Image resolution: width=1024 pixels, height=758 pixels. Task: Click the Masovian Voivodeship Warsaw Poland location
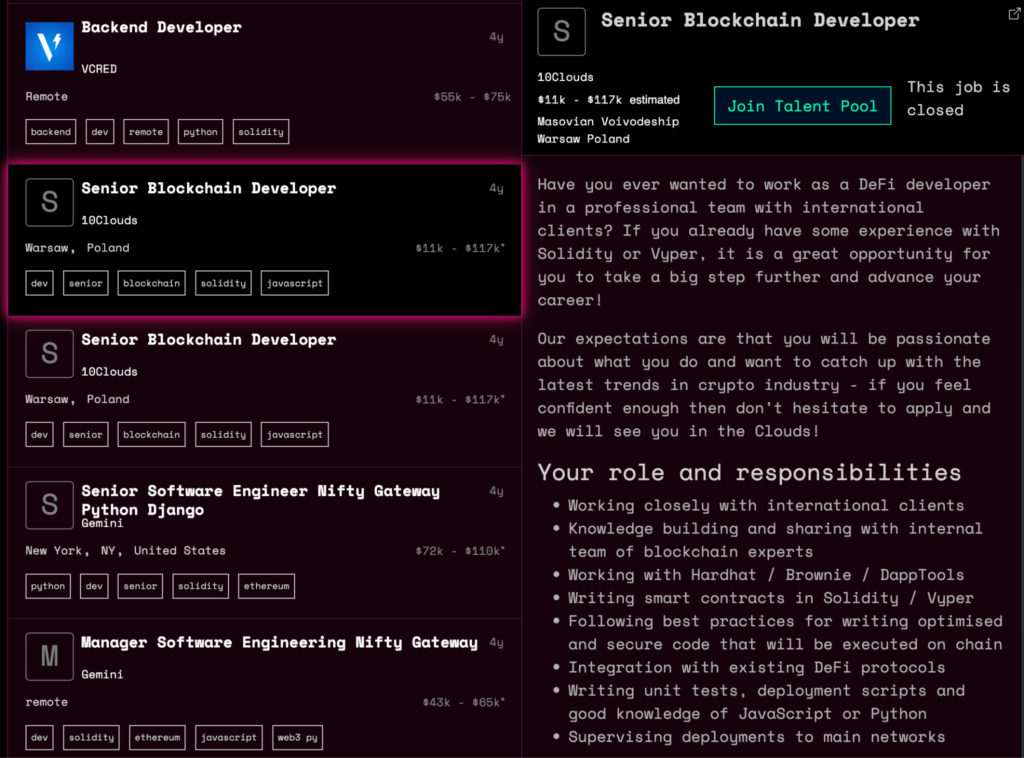608,130
